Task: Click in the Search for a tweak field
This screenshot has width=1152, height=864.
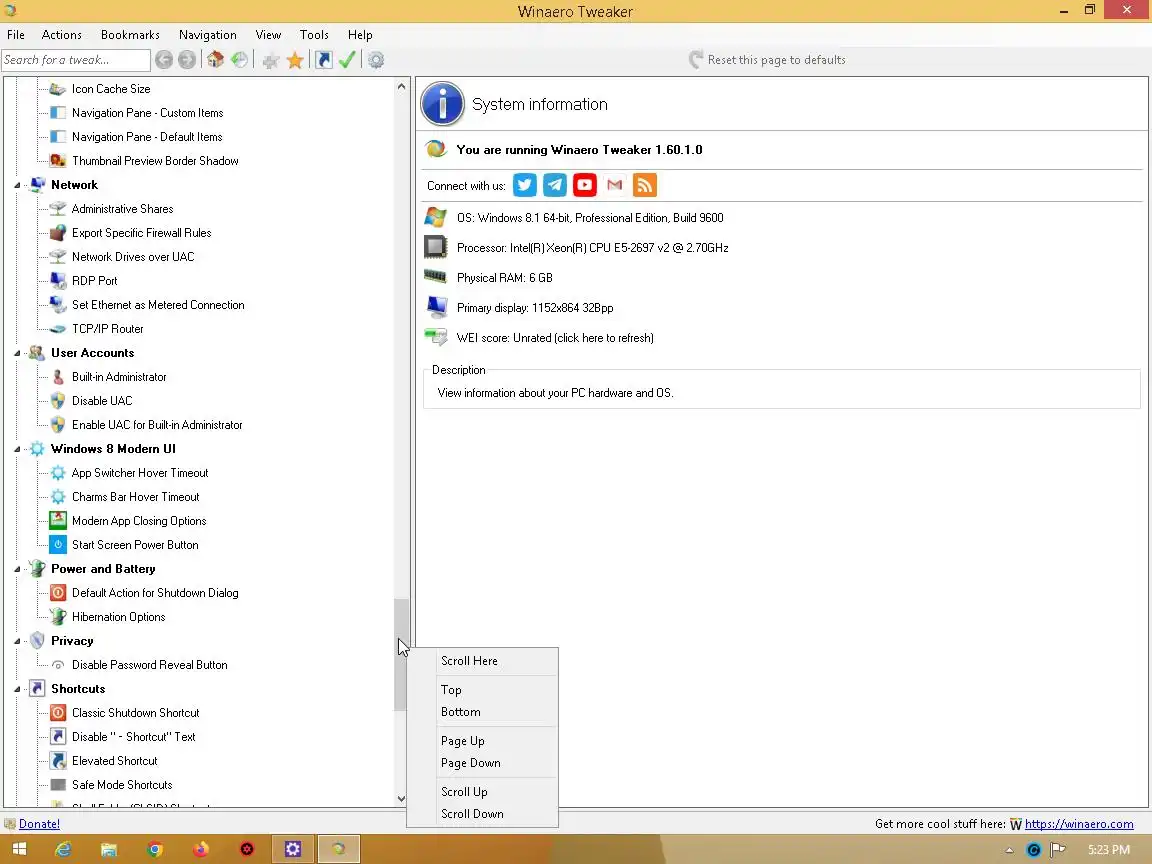Action: tap(76, 60)
